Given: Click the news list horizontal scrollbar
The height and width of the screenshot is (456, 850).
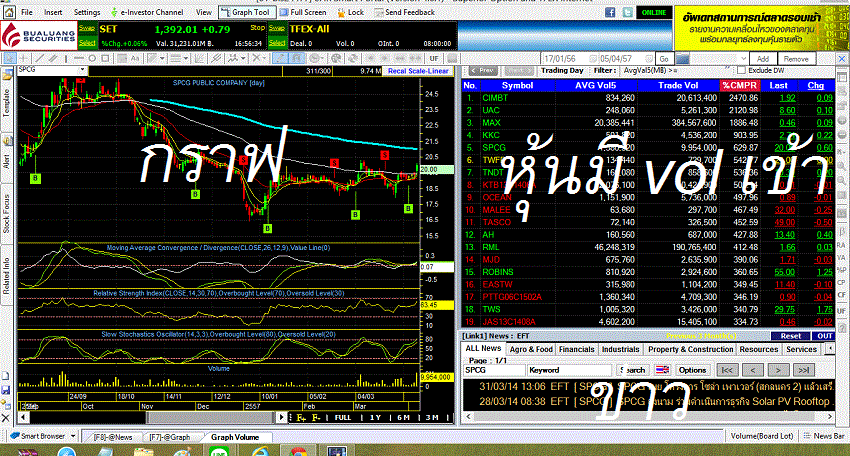Looking at the screenshot, I should tap(648, 416).
